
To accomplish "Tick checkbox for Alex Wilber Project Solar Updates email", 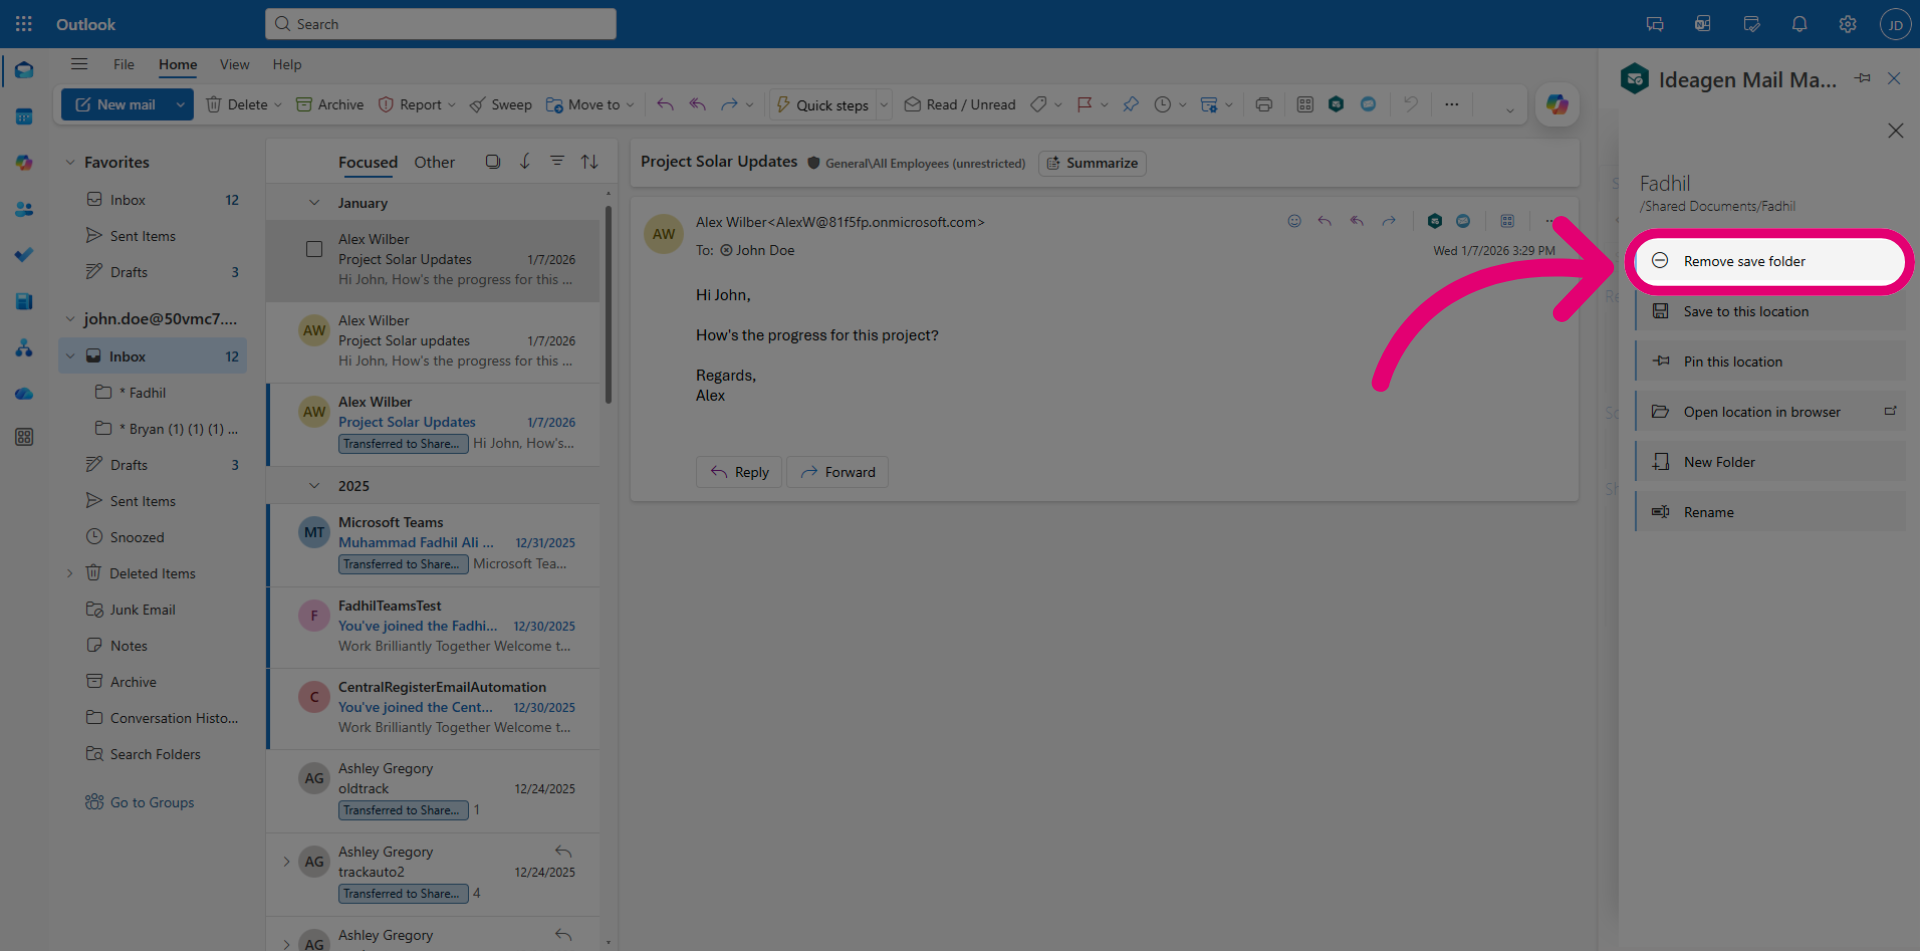I will [314, 249].
